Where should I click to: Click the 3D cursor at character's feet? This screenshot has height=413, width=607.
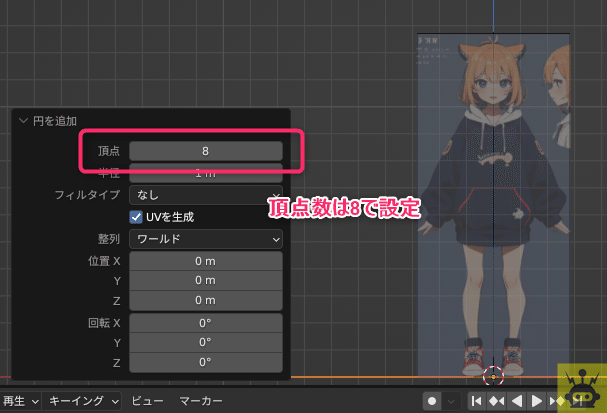click(494, 376)
